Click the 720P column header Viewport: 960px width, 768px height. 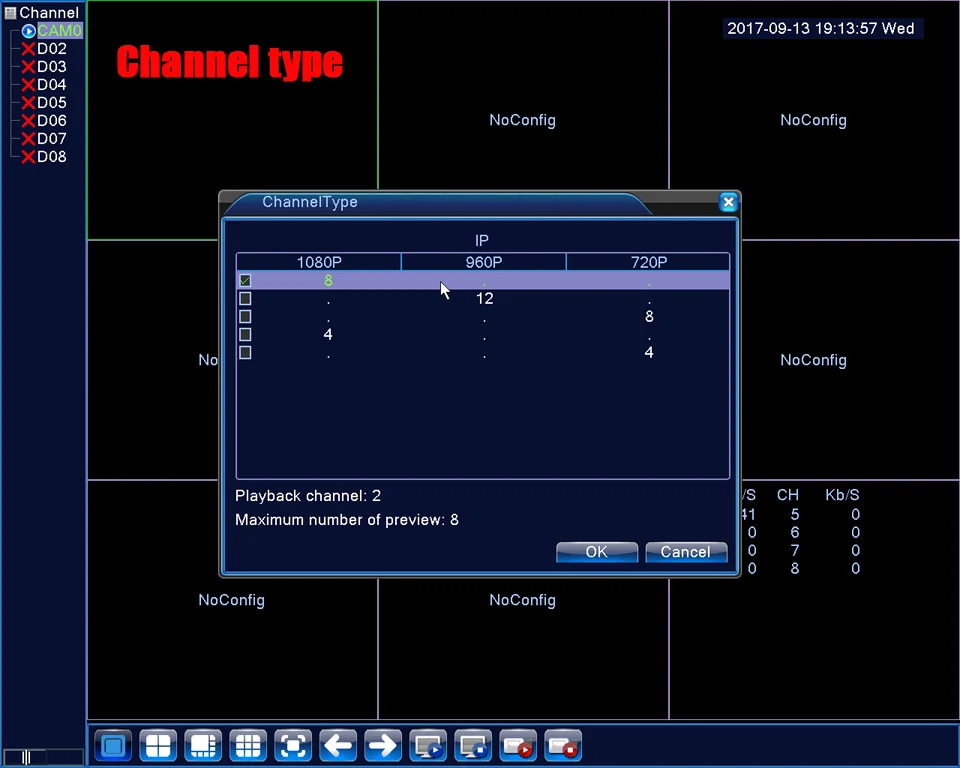pos(648,262)
